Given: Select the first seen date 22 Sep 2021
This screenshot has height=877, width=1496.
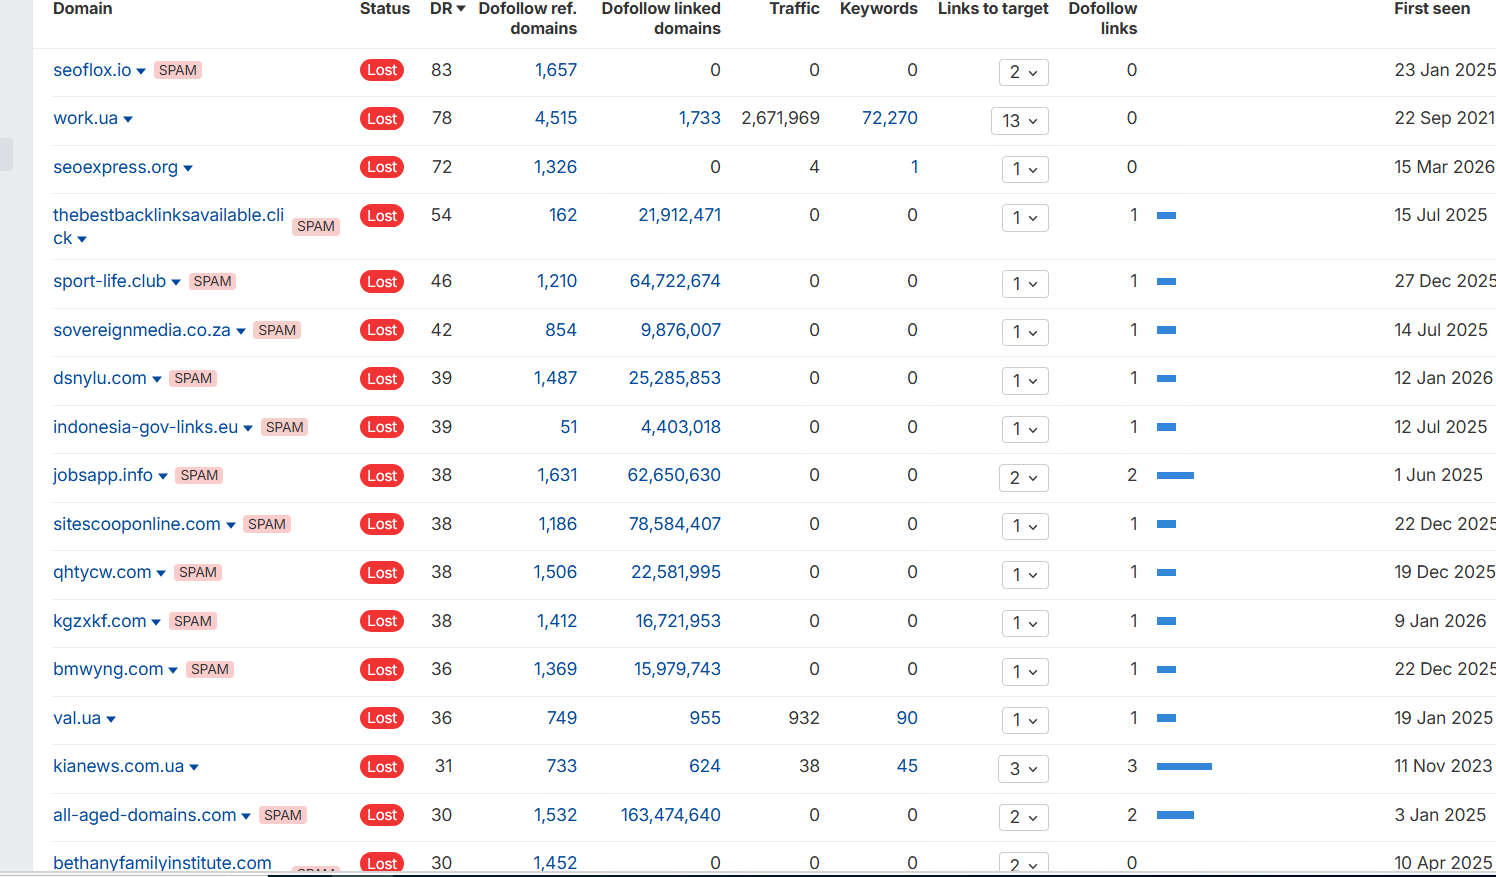Looking at the screenshot, I should point(1445,118).
